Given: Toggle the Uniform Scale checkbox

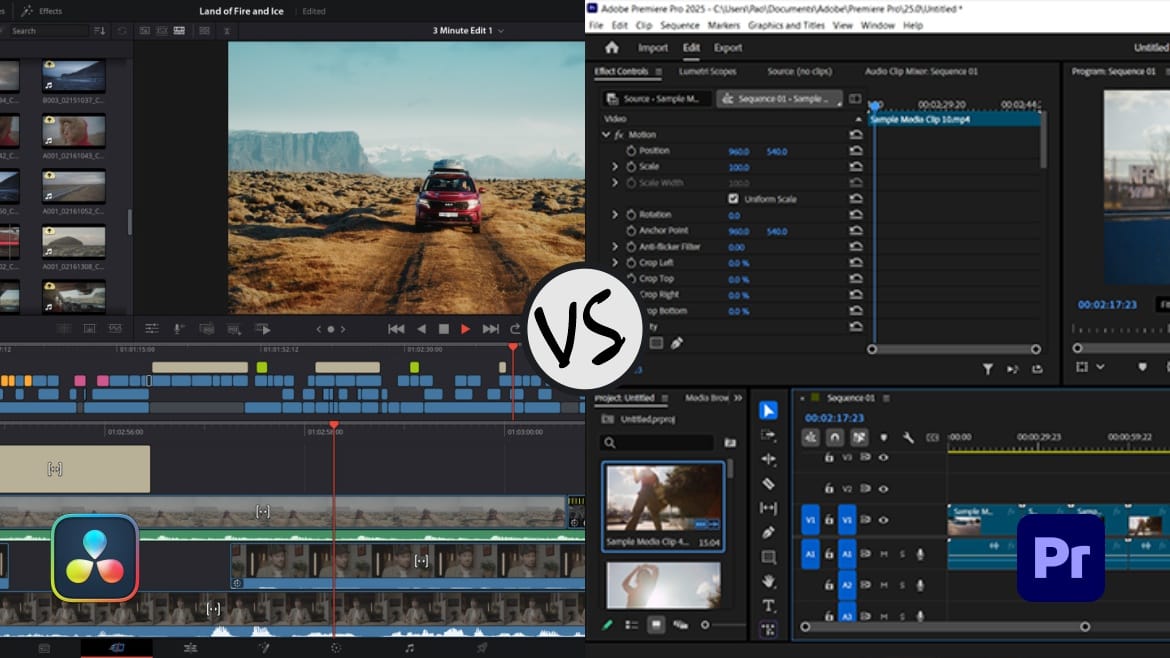Looking at the screenshot, I should [x=733, y=199].
